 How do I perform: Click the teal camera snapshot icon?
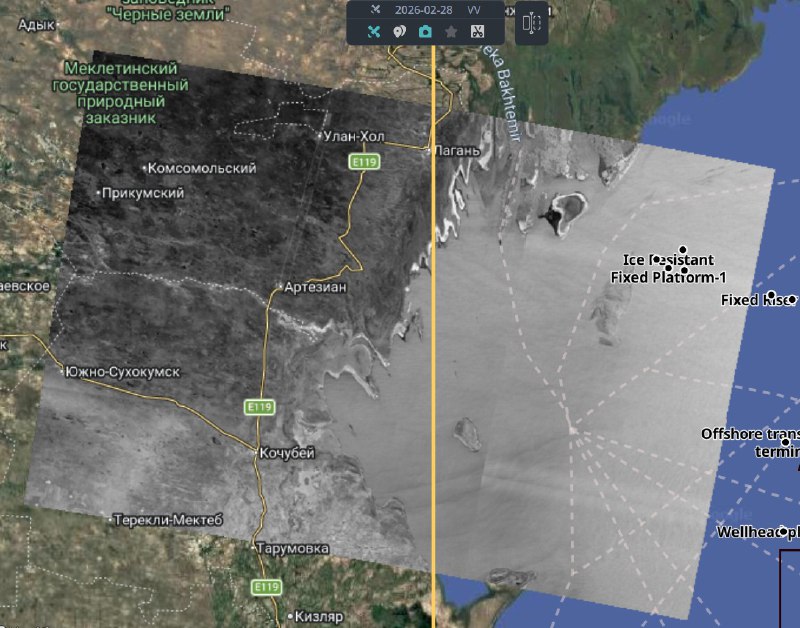[425, 32]
